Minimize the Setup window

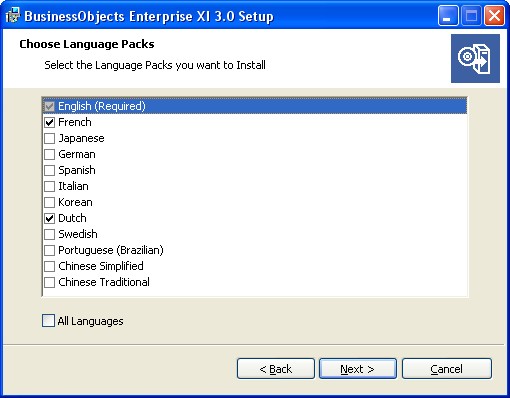448,16
